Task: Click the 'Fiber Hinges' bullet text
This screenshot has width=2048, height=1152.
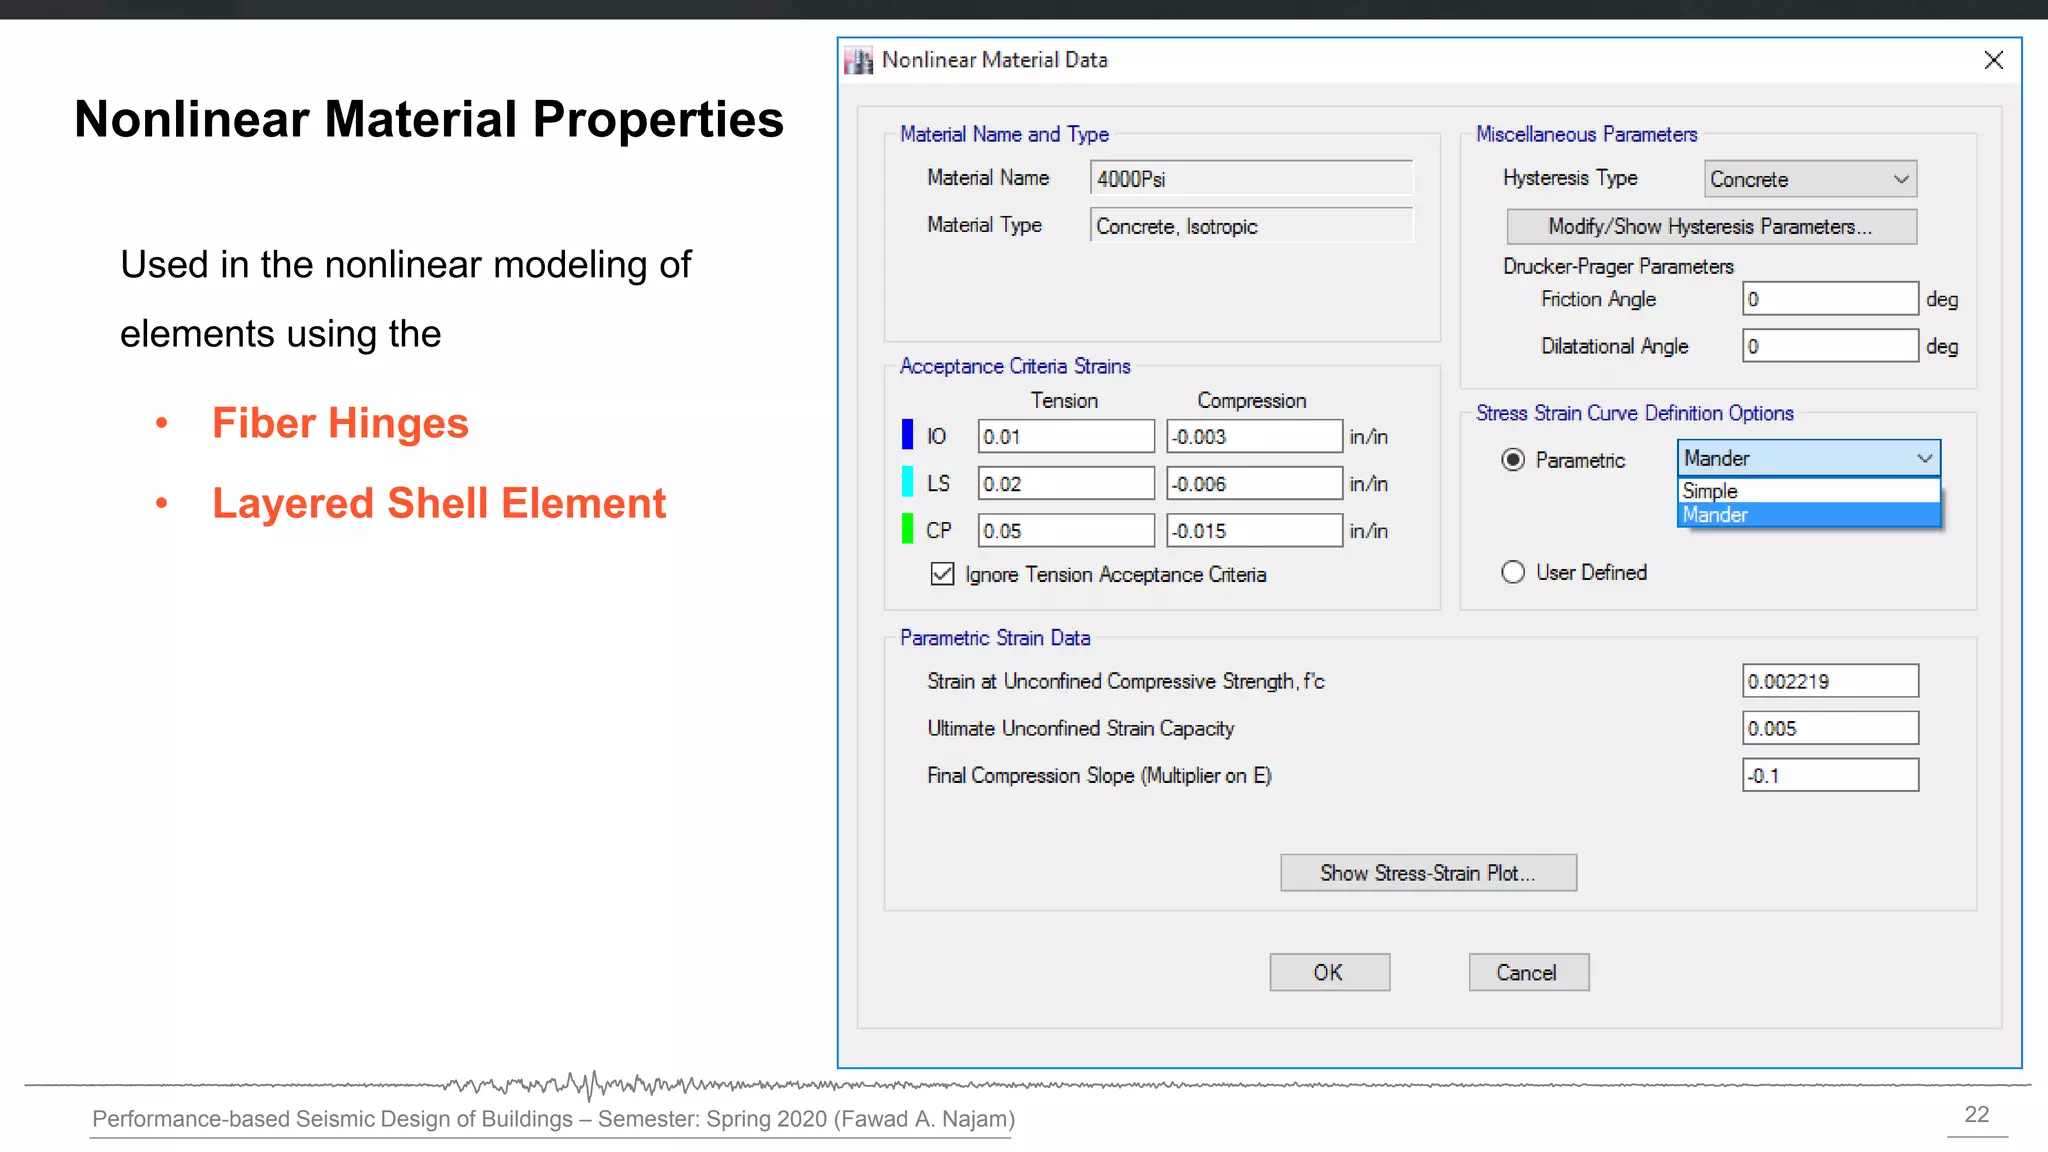Action: [340, 423]
